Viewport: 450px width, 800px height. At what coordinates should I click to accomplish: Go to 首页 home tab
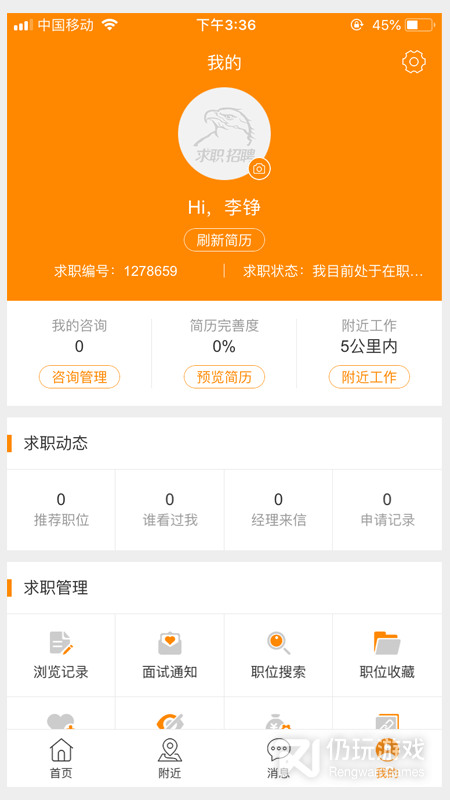click(61, 758)
